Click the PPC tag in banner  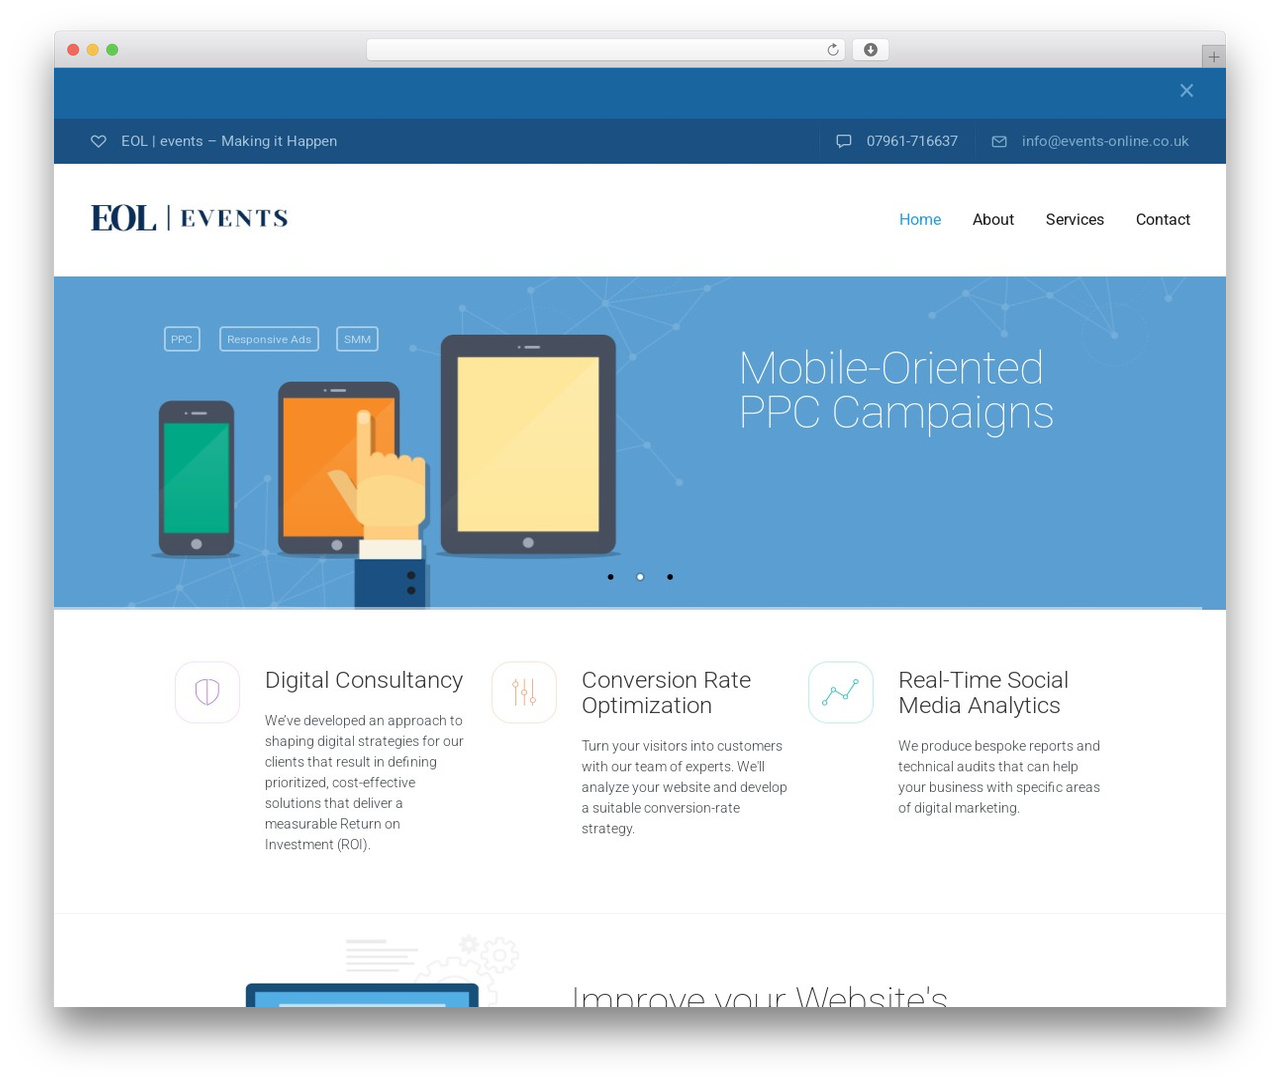[181, 339]
